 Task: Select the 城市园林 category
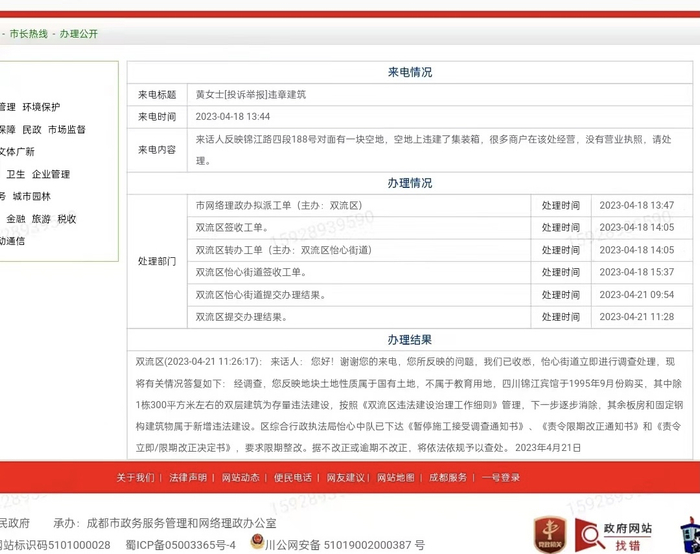pos(32,196)
